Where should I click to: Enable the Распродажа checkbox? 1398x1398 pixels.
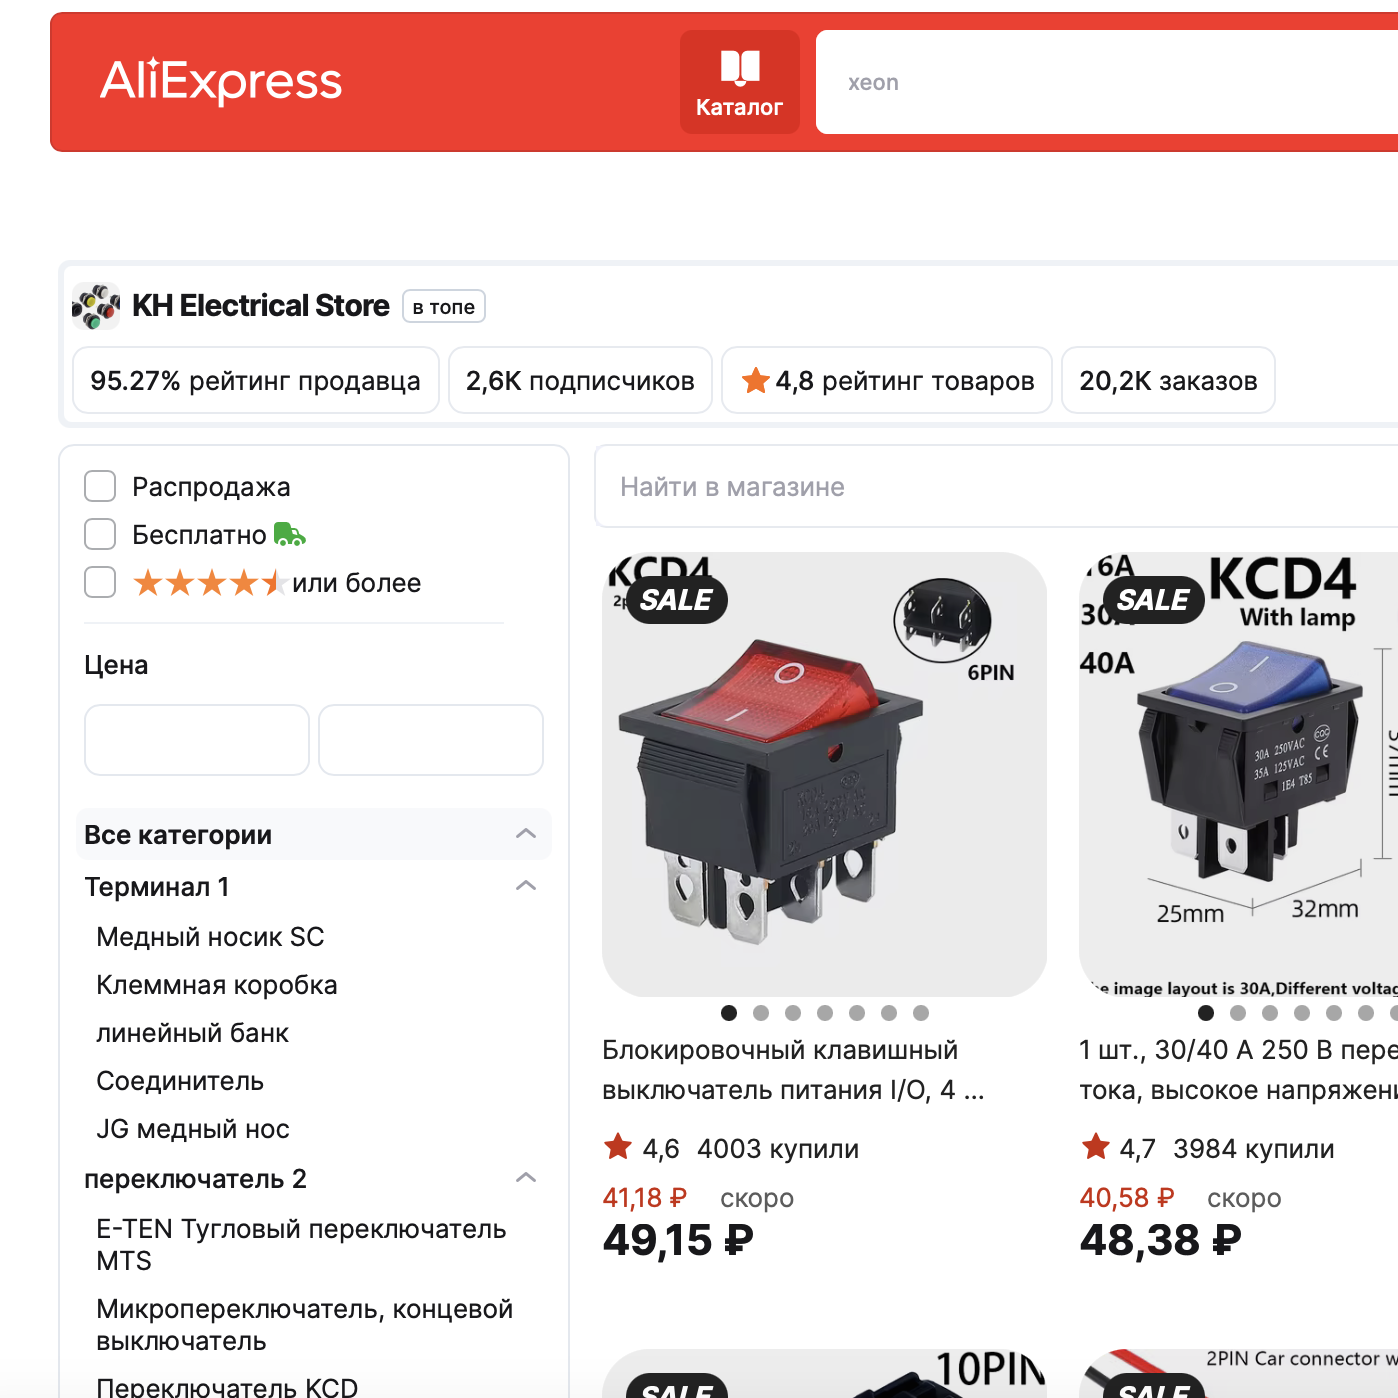point(100,487)
